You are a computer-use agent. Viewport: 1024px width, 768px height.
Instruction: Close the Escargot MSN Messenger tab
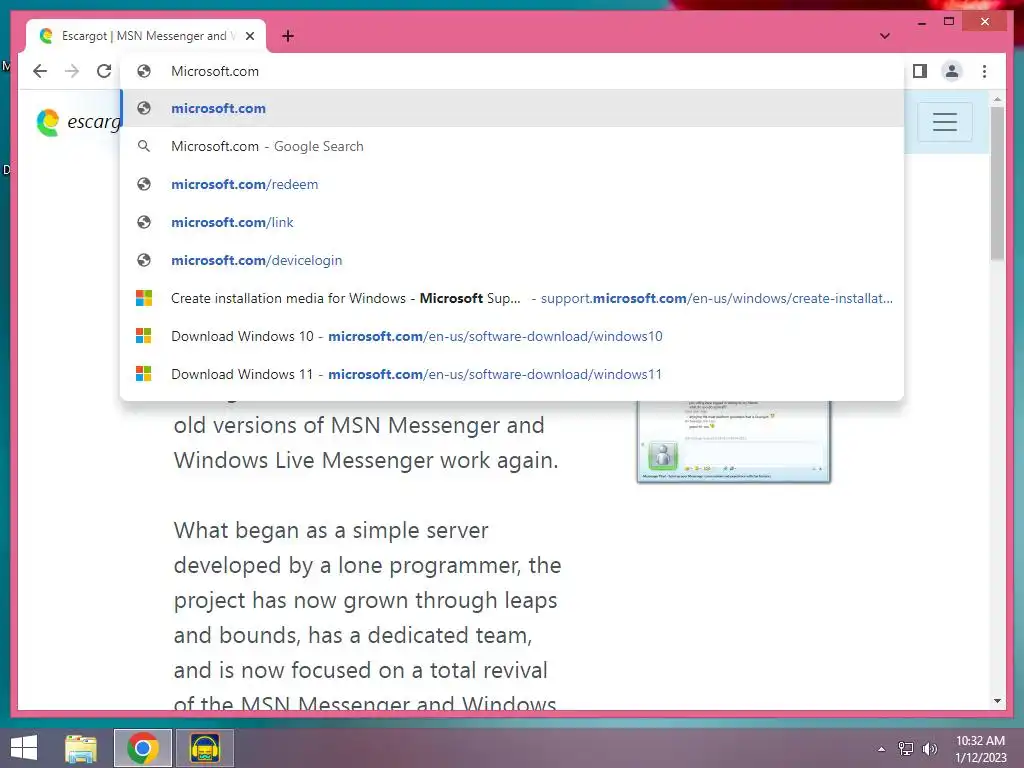pos(249,36)
